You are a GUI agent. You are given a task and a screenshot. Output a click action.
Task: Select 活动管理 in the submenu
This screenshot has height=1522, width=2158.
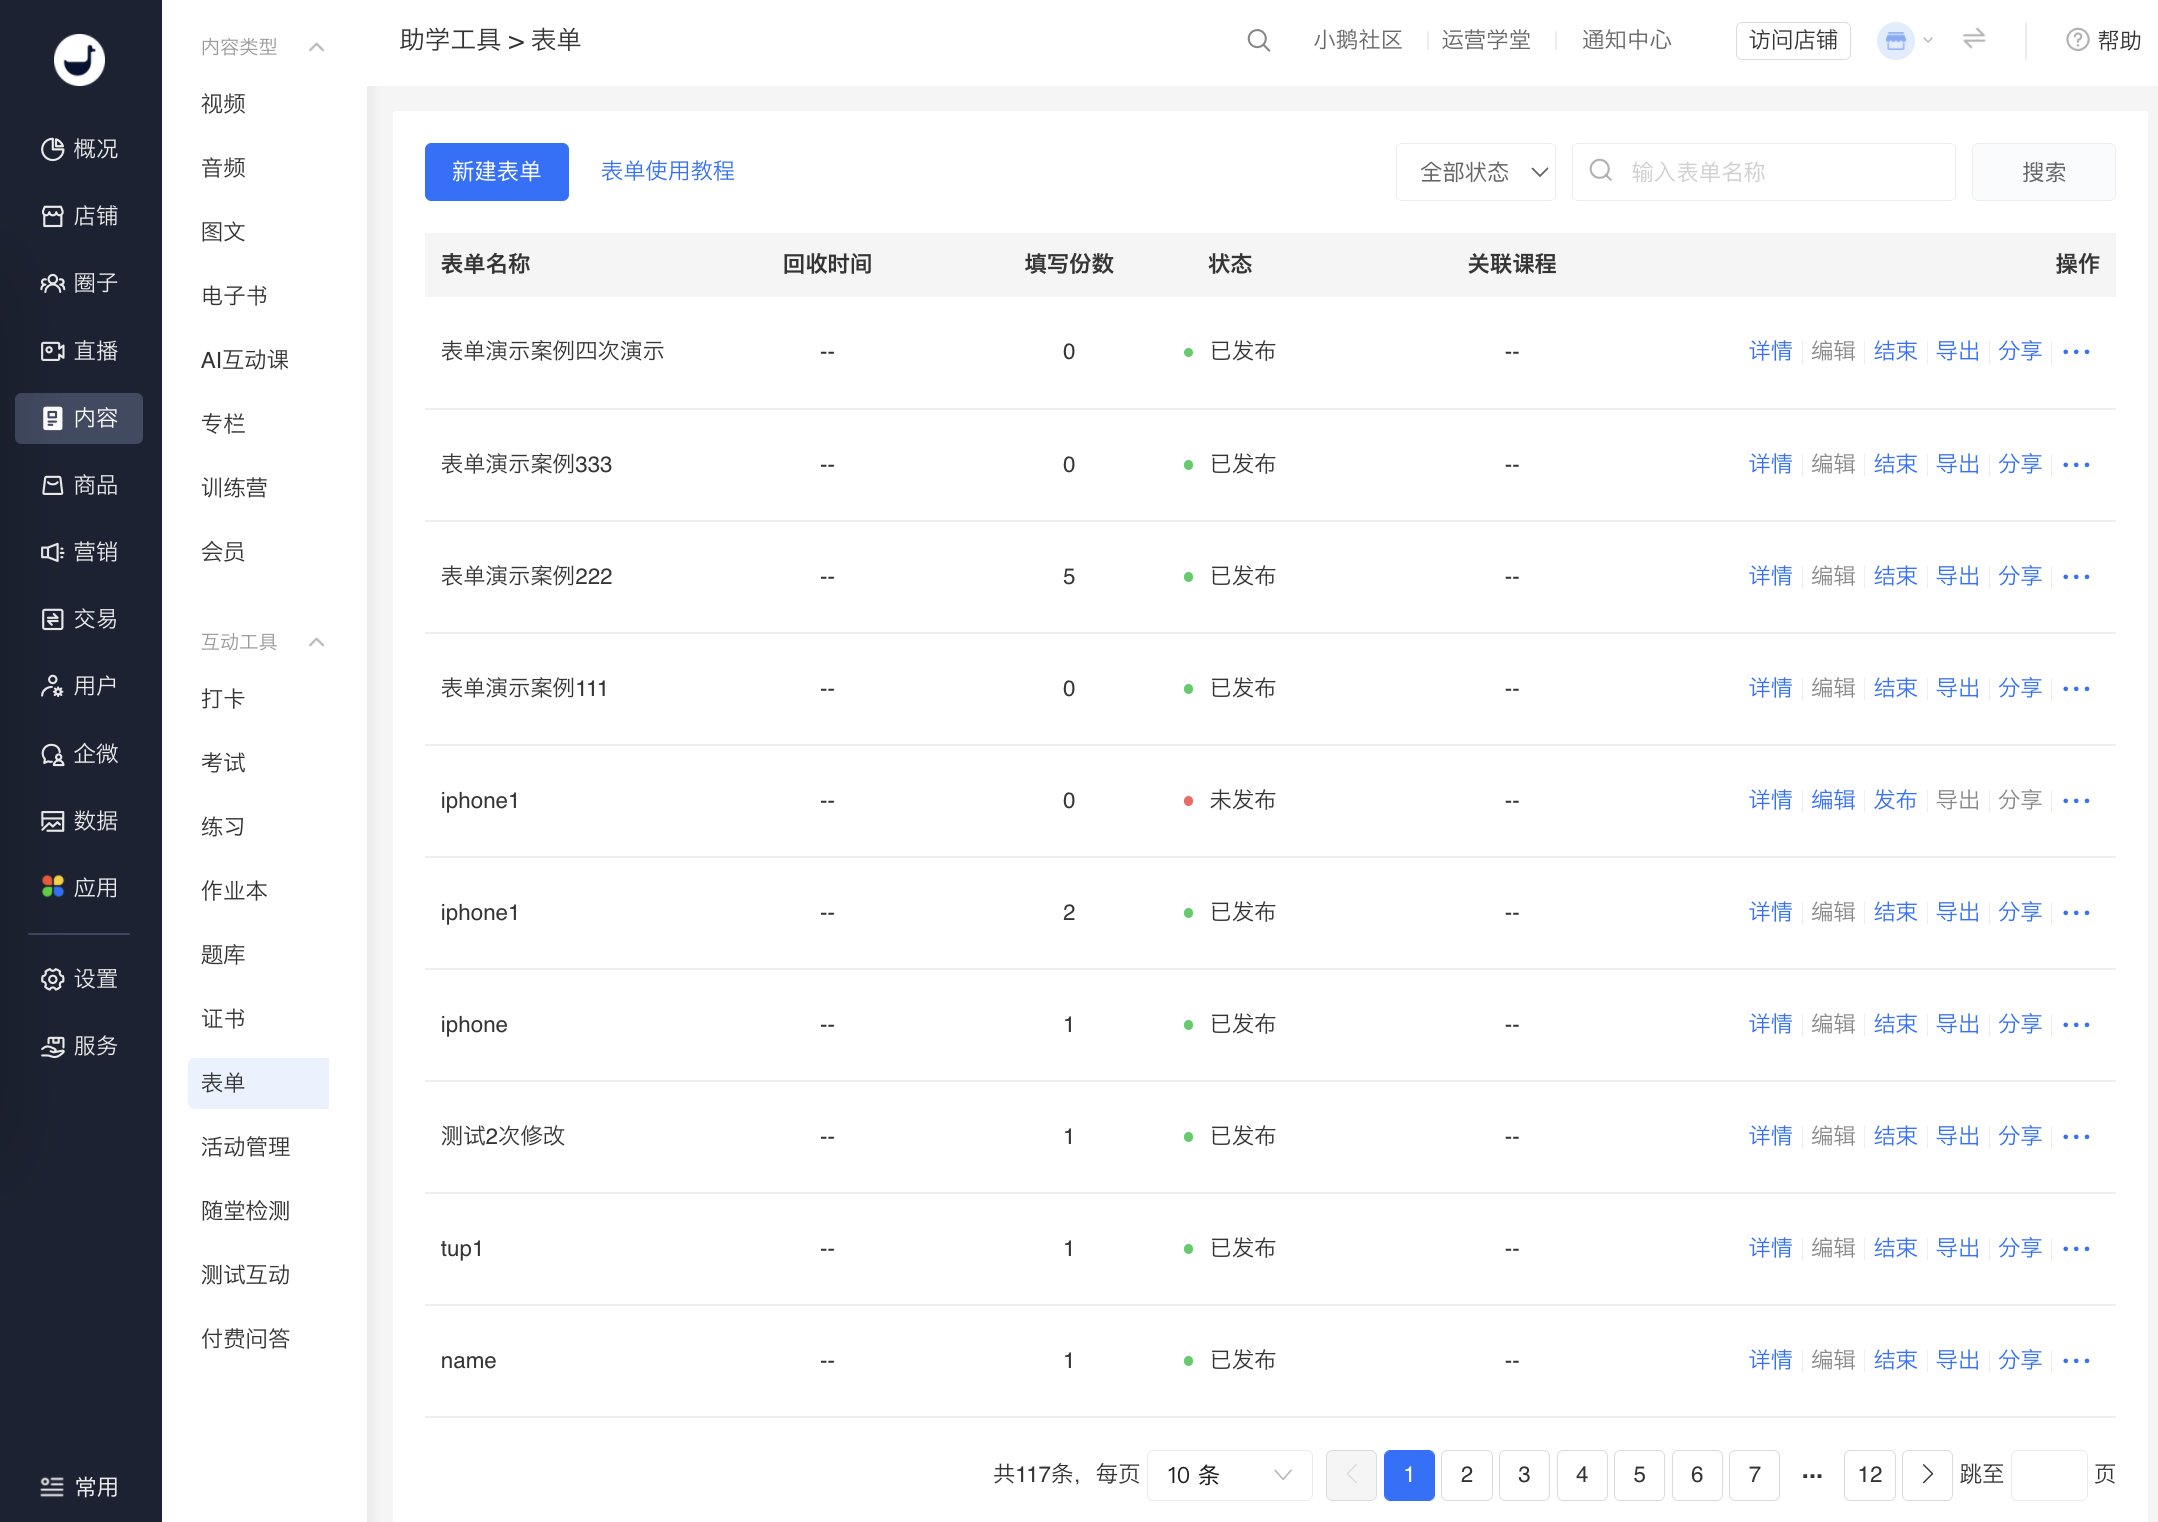(245, 1147)
